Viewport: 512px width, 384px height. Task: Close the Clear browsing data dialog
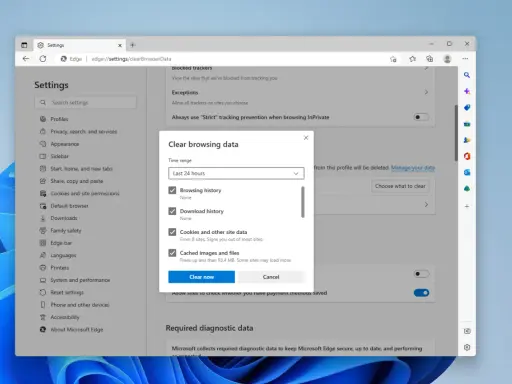point(306,138)
